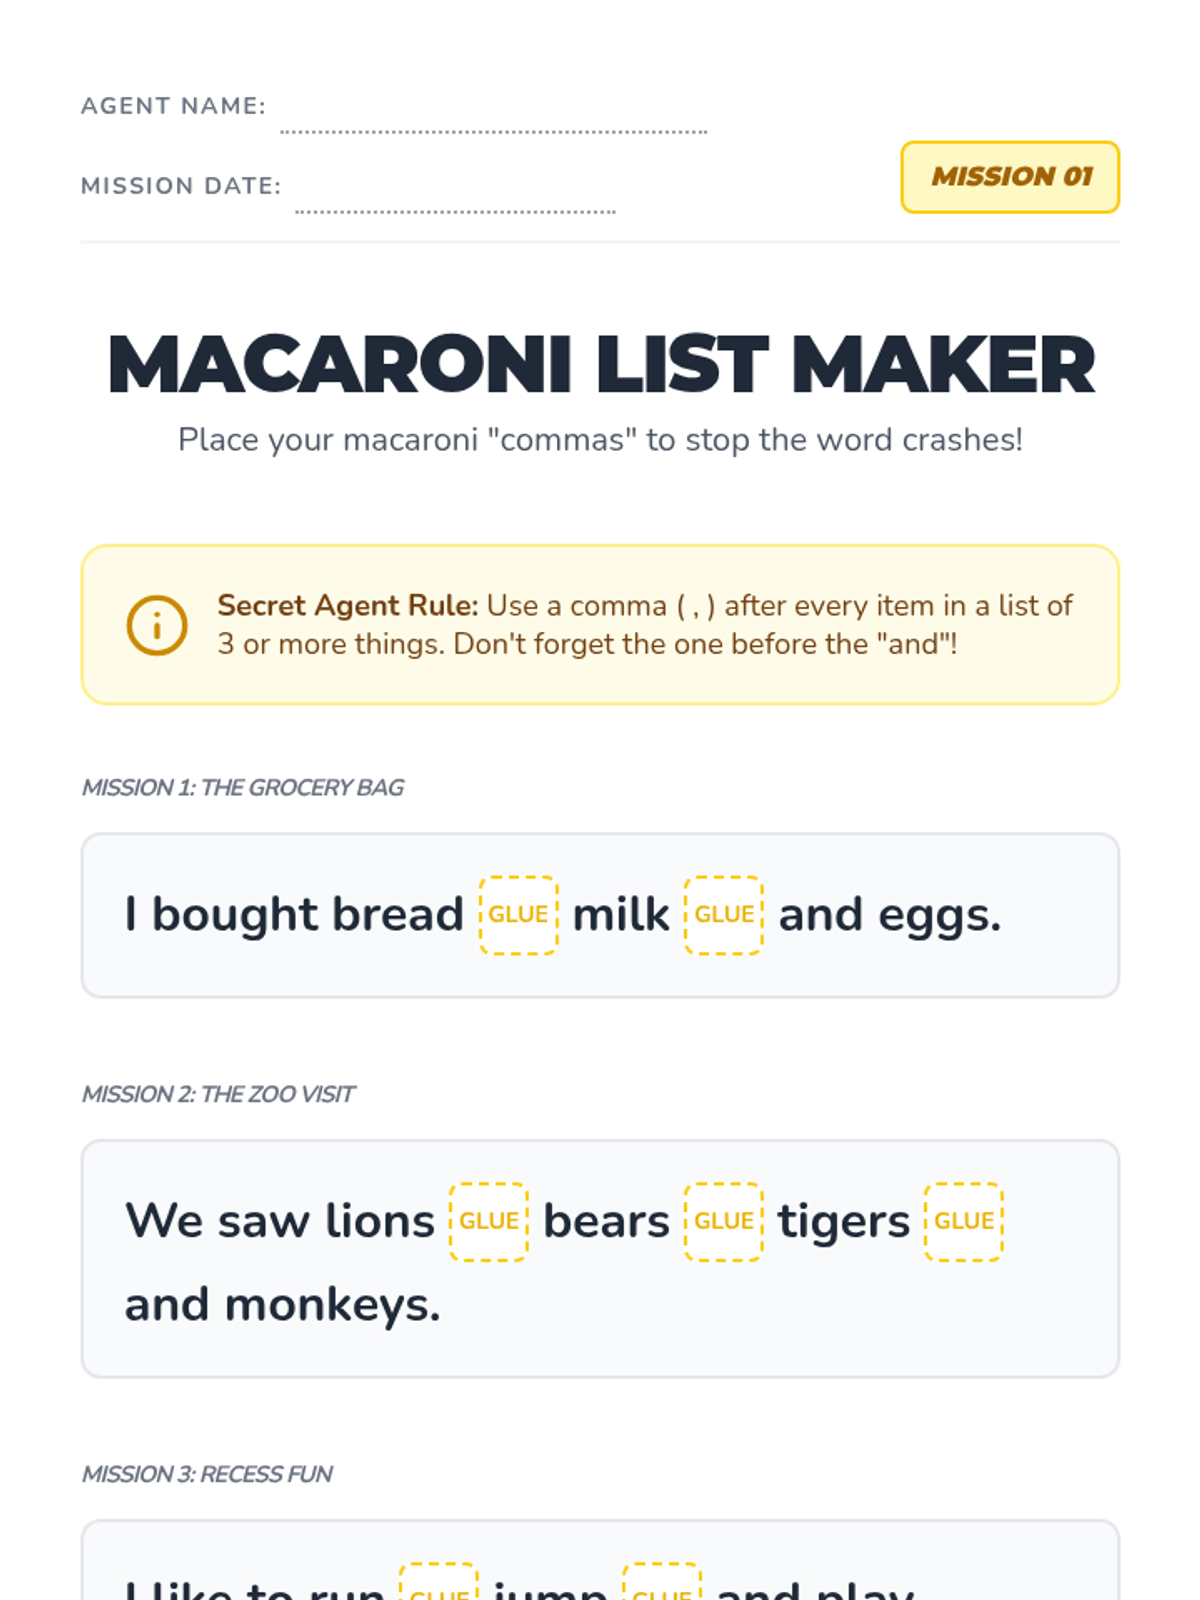The image size is (1200, 1600).
Task: Click the GLUE box after 'bread'
Action: pos(518,915)
